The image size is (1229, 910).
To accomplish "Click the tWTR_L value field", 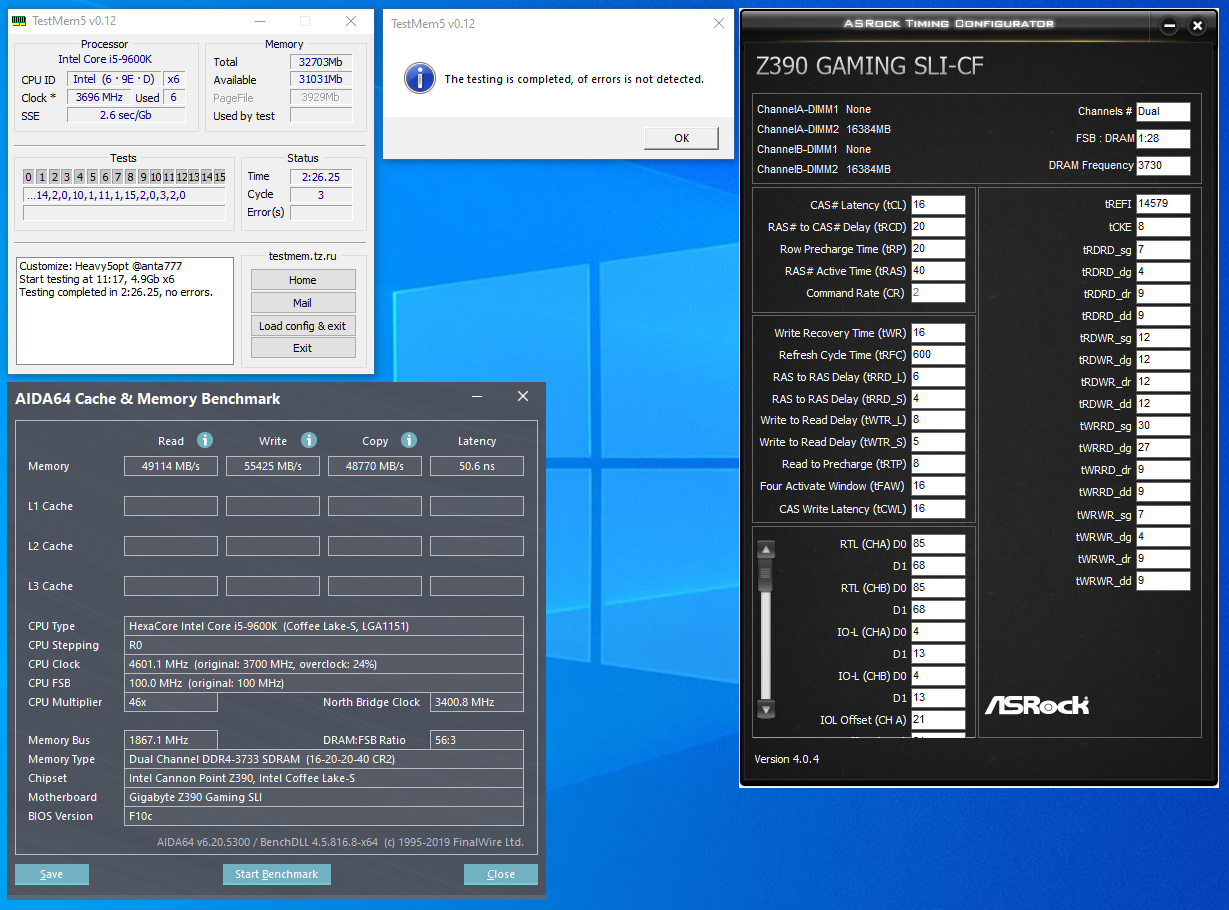I will point(938,420).
